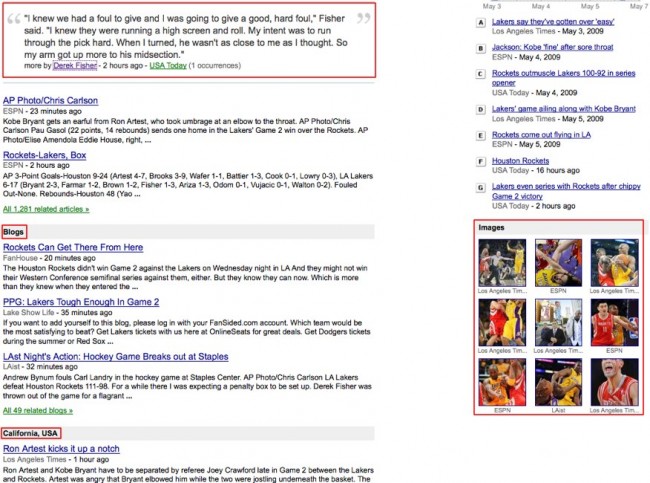Screen dimensions: 650x483
Task: Open the USA Today source link in the quote
Action: (168, 66)
